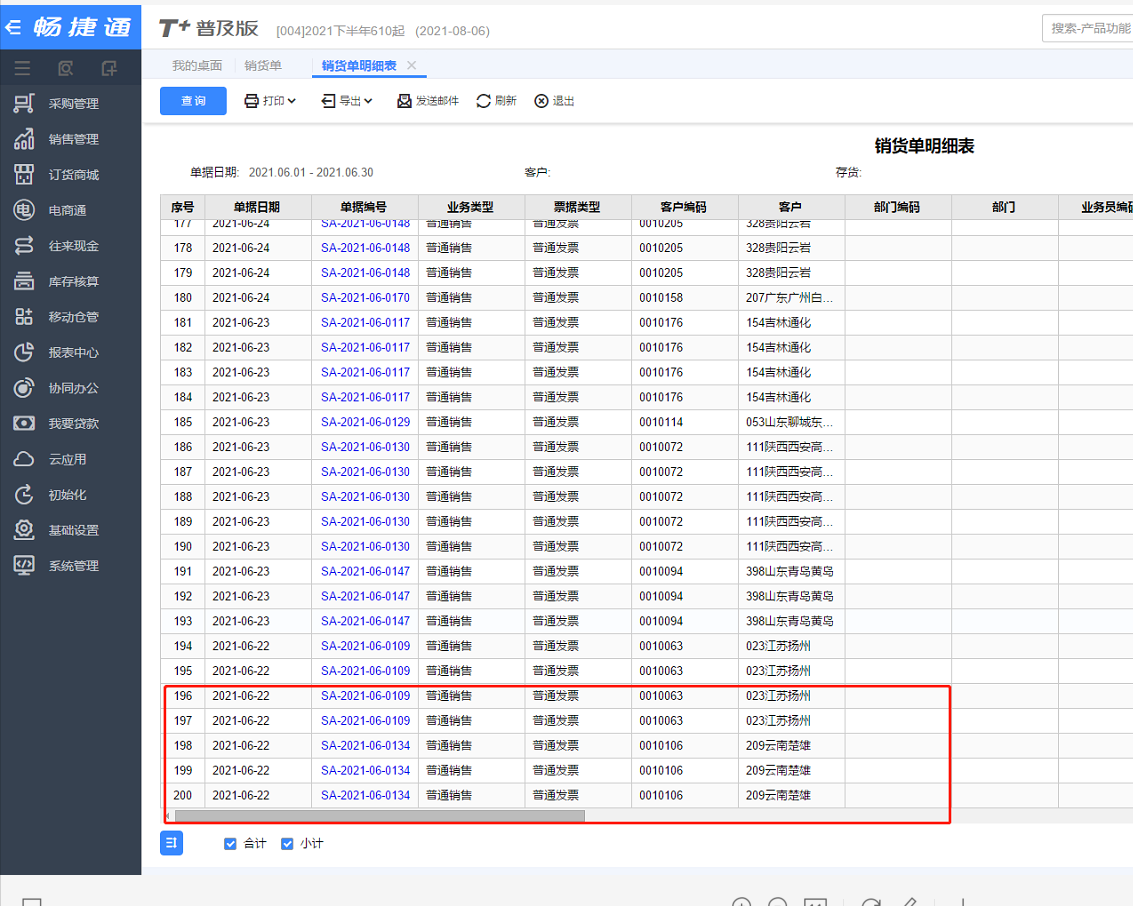
Task: Open link SA-2021-06-0134 in row 198
Action: [366, 746]
